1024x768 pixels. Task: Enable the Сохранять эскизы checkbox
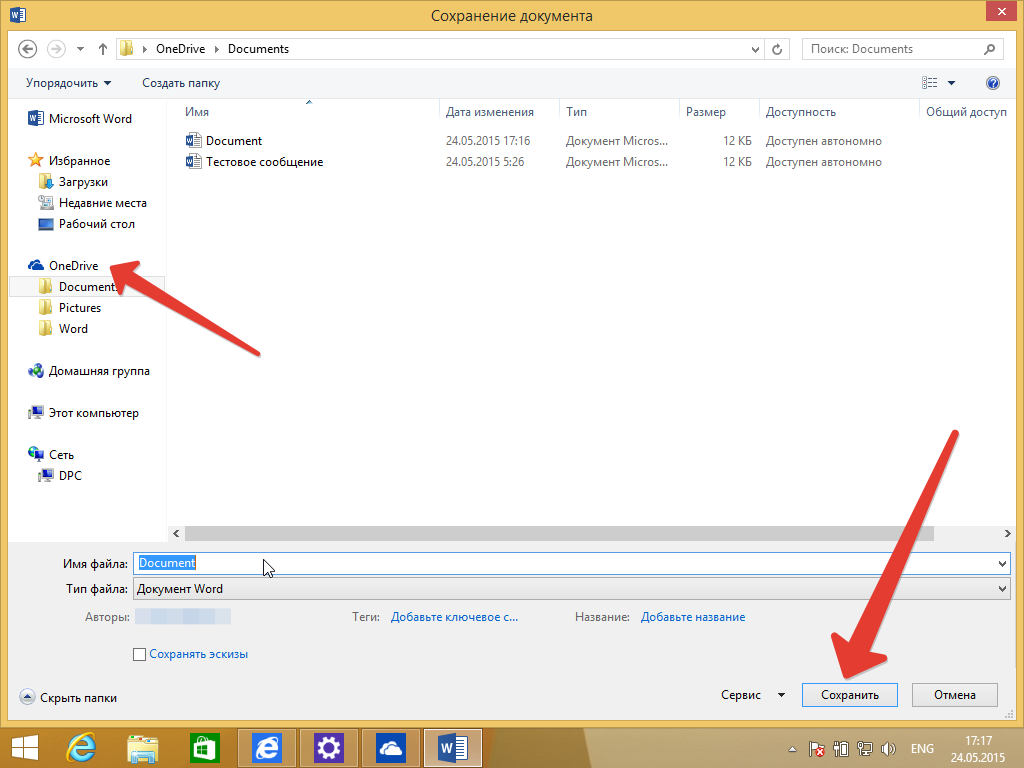[x=140, y=654]
